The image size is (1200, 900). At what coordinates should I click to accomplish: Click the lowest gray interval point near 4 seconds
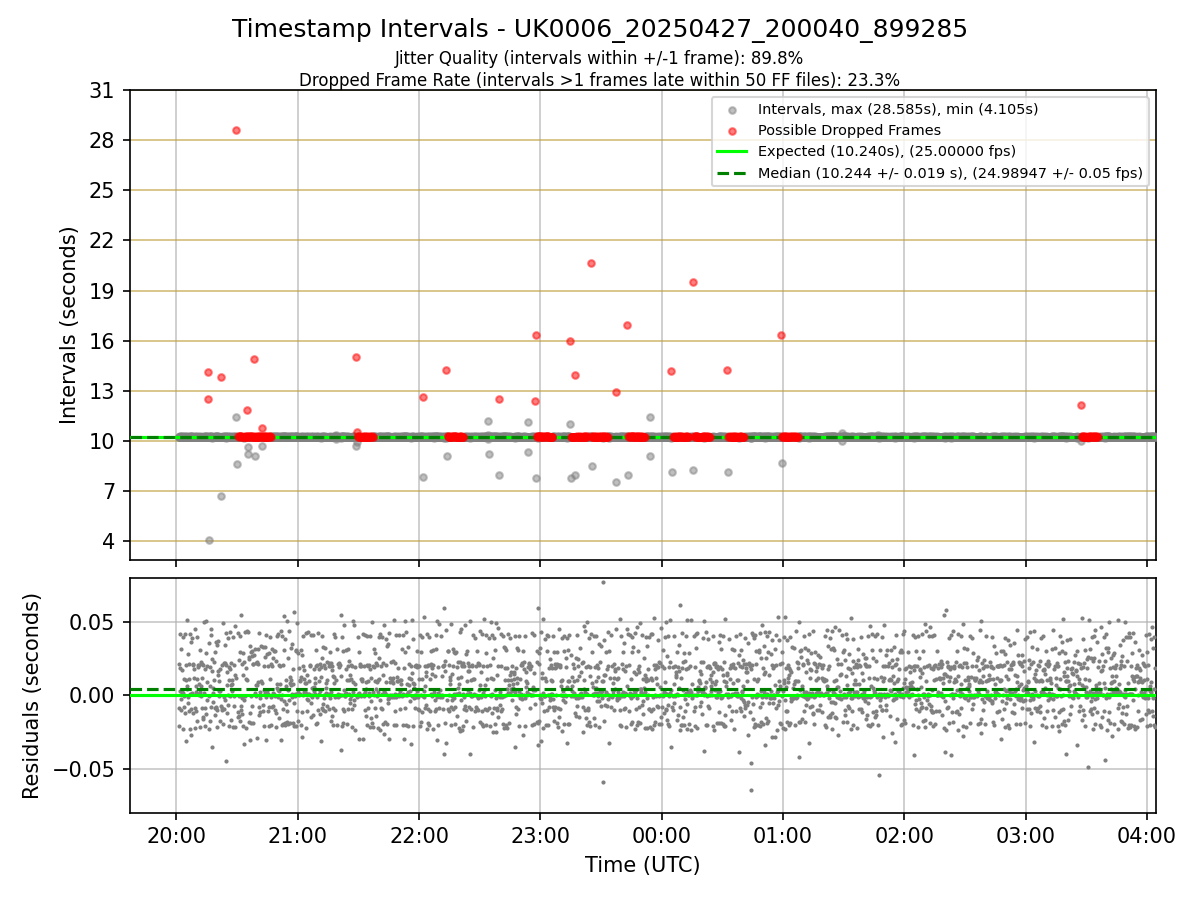click(x=209, y=540)
